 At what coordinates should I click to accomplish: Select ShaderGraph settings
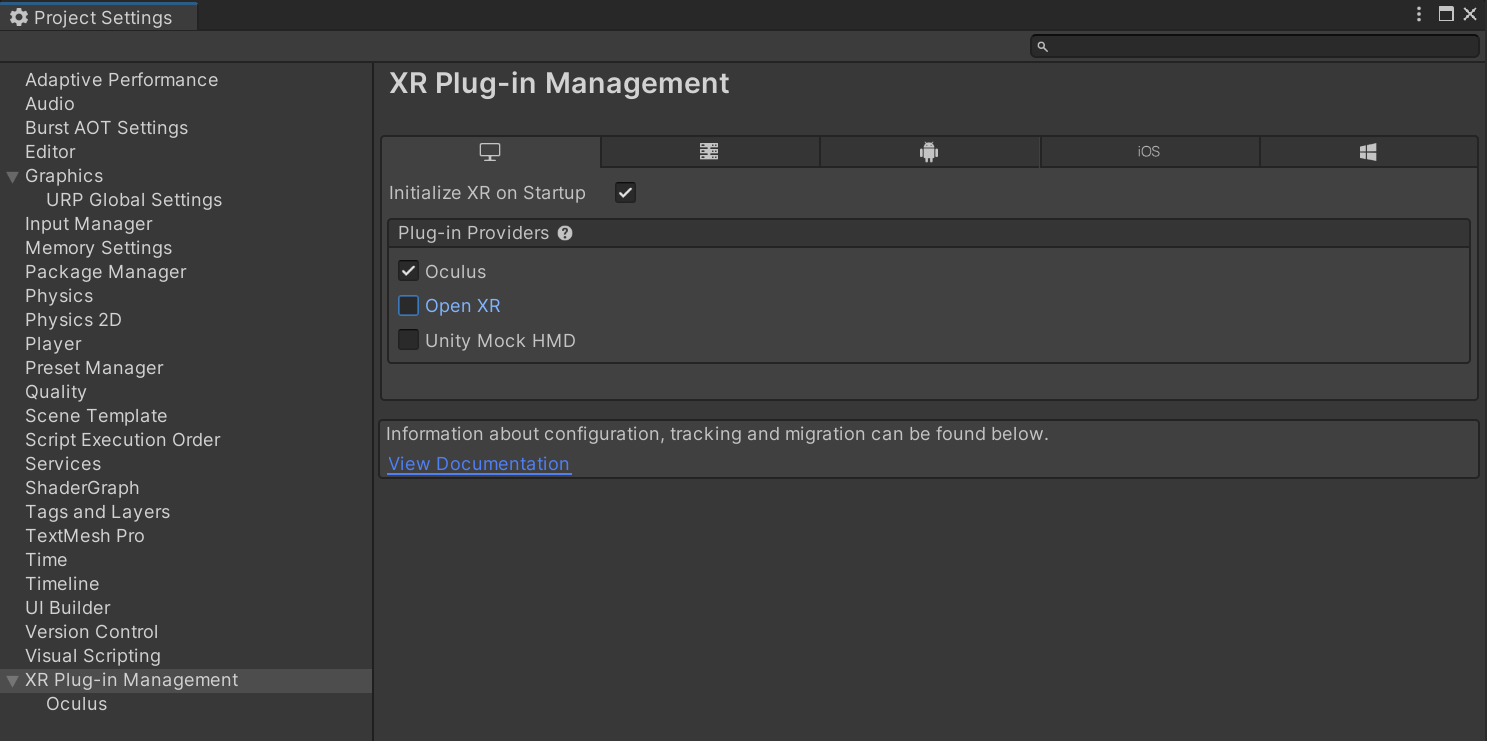(x=82, y=488)
